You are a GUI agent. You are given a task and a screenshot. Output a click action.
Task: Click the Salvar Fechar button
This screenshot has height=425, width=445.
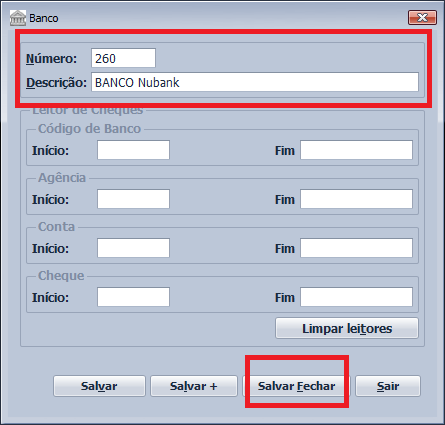click(296, 386)
